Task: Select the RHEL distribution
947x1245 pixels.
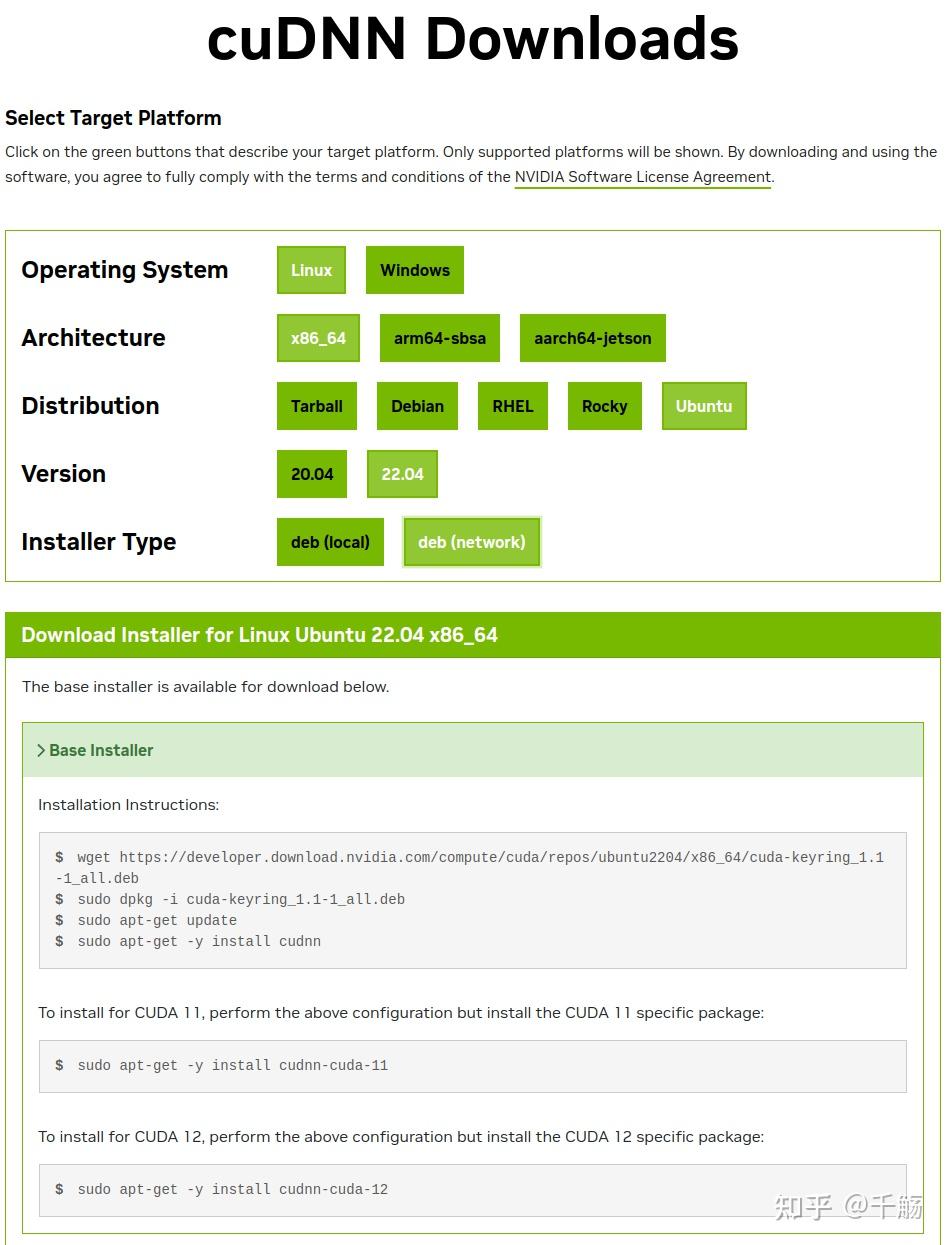Action: (x=512, y=406)
